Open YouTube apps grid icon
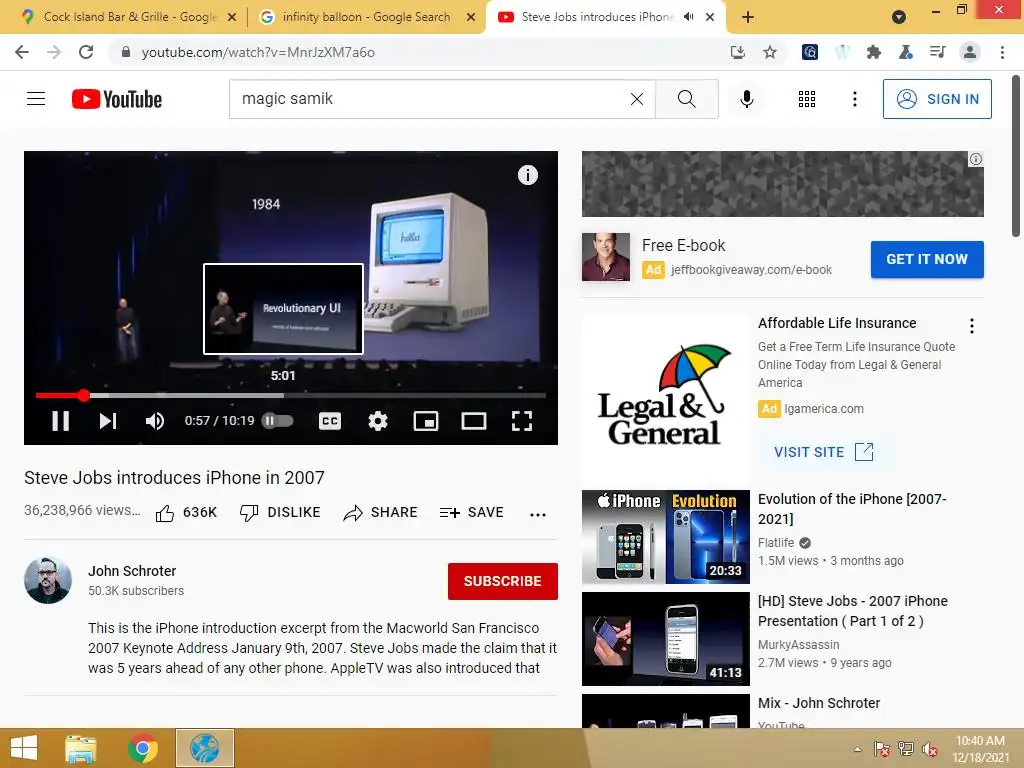Image resolution: width=1024 pixels, height=768 pixels. (x=807, y=99)
